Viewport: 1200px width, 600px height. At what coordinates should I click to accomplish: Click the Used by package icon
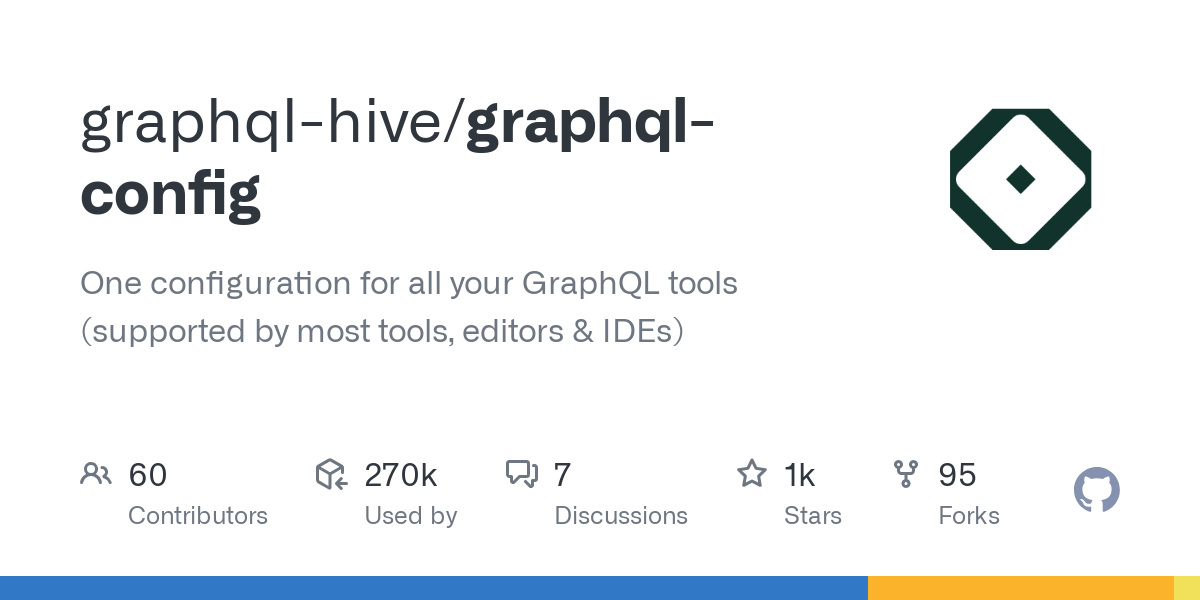(x=331, y=474)
